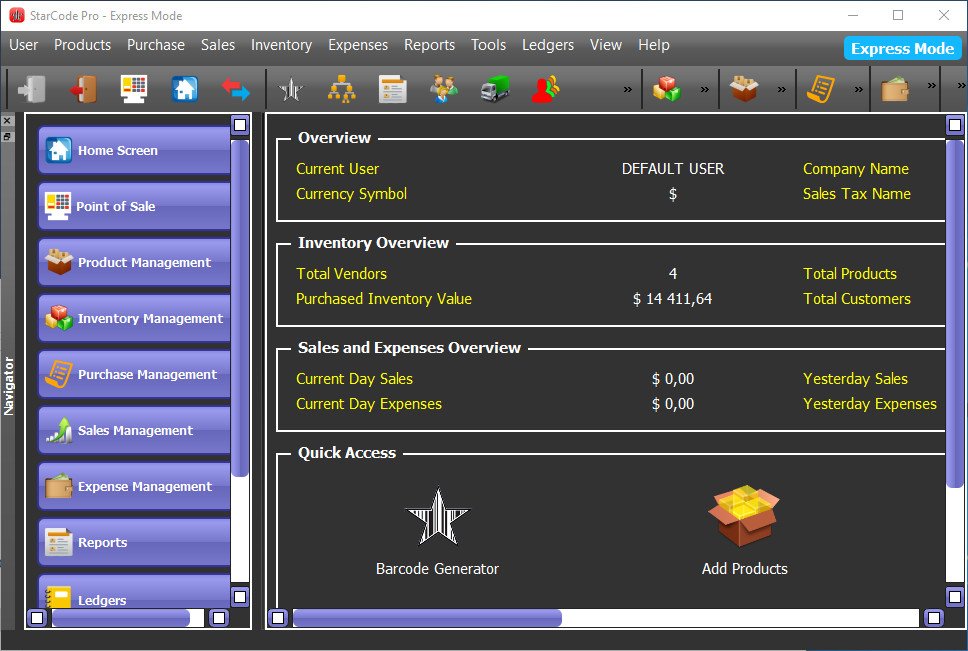Click the green delivery truck toolbar icon
968x651 pixels.
point(495,89)
